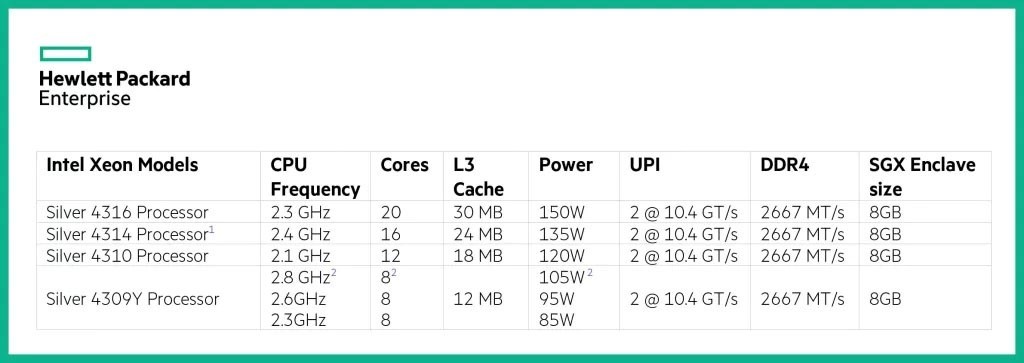Click the 30 MB L3 cache cell
This screenshot has width=1024, height=363.
479,212
